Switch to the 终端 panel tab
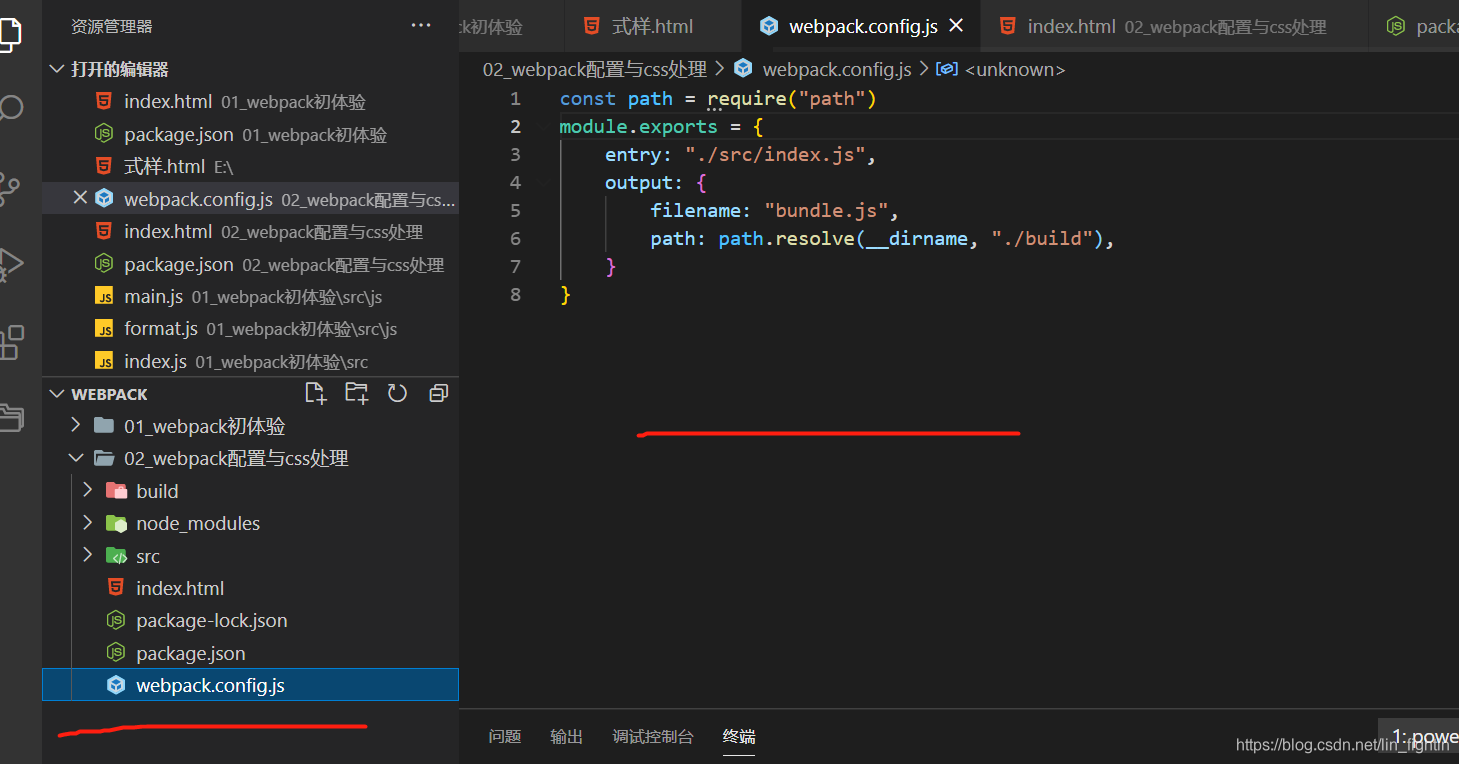The height and width of the screenshot is (764, 1459). click(x=739, y=737)
